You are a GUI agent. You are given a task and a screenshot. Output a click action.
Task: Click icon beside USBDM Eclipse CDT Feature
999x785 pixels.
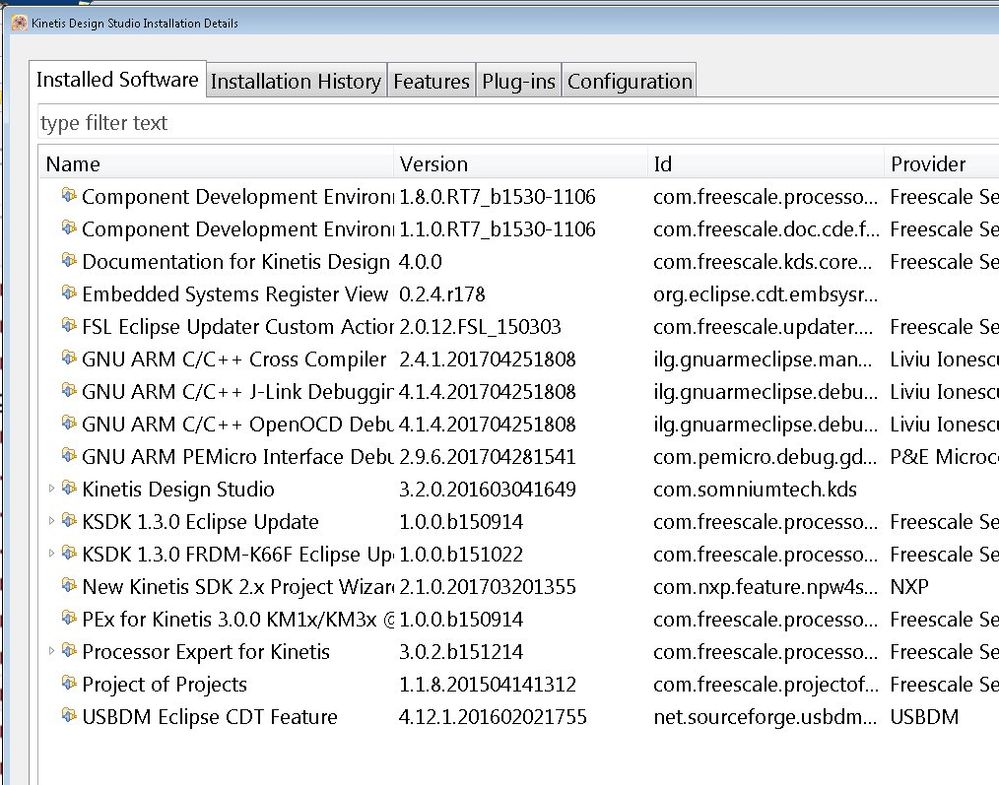click(x=69, y=715)
